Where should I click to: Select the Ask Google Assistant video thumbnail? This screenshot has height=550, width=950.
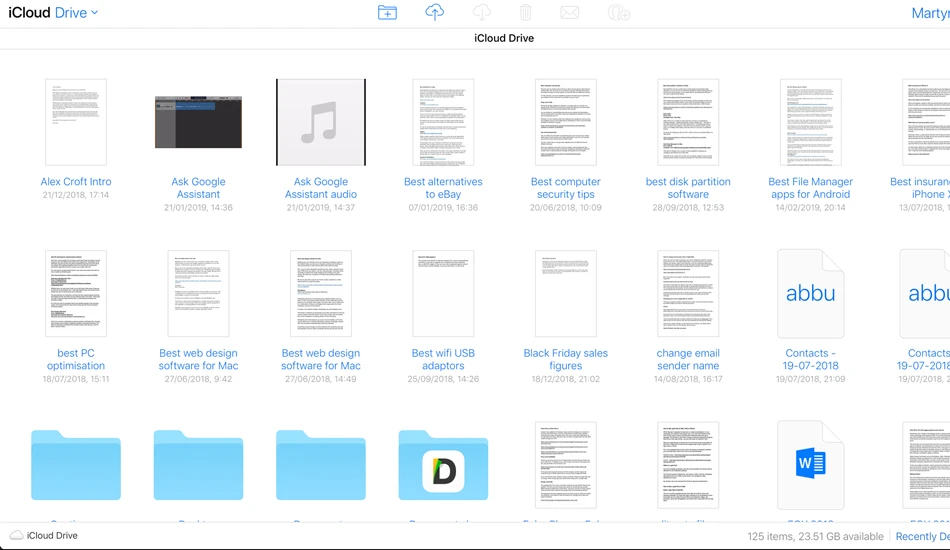tap(198, 122)
